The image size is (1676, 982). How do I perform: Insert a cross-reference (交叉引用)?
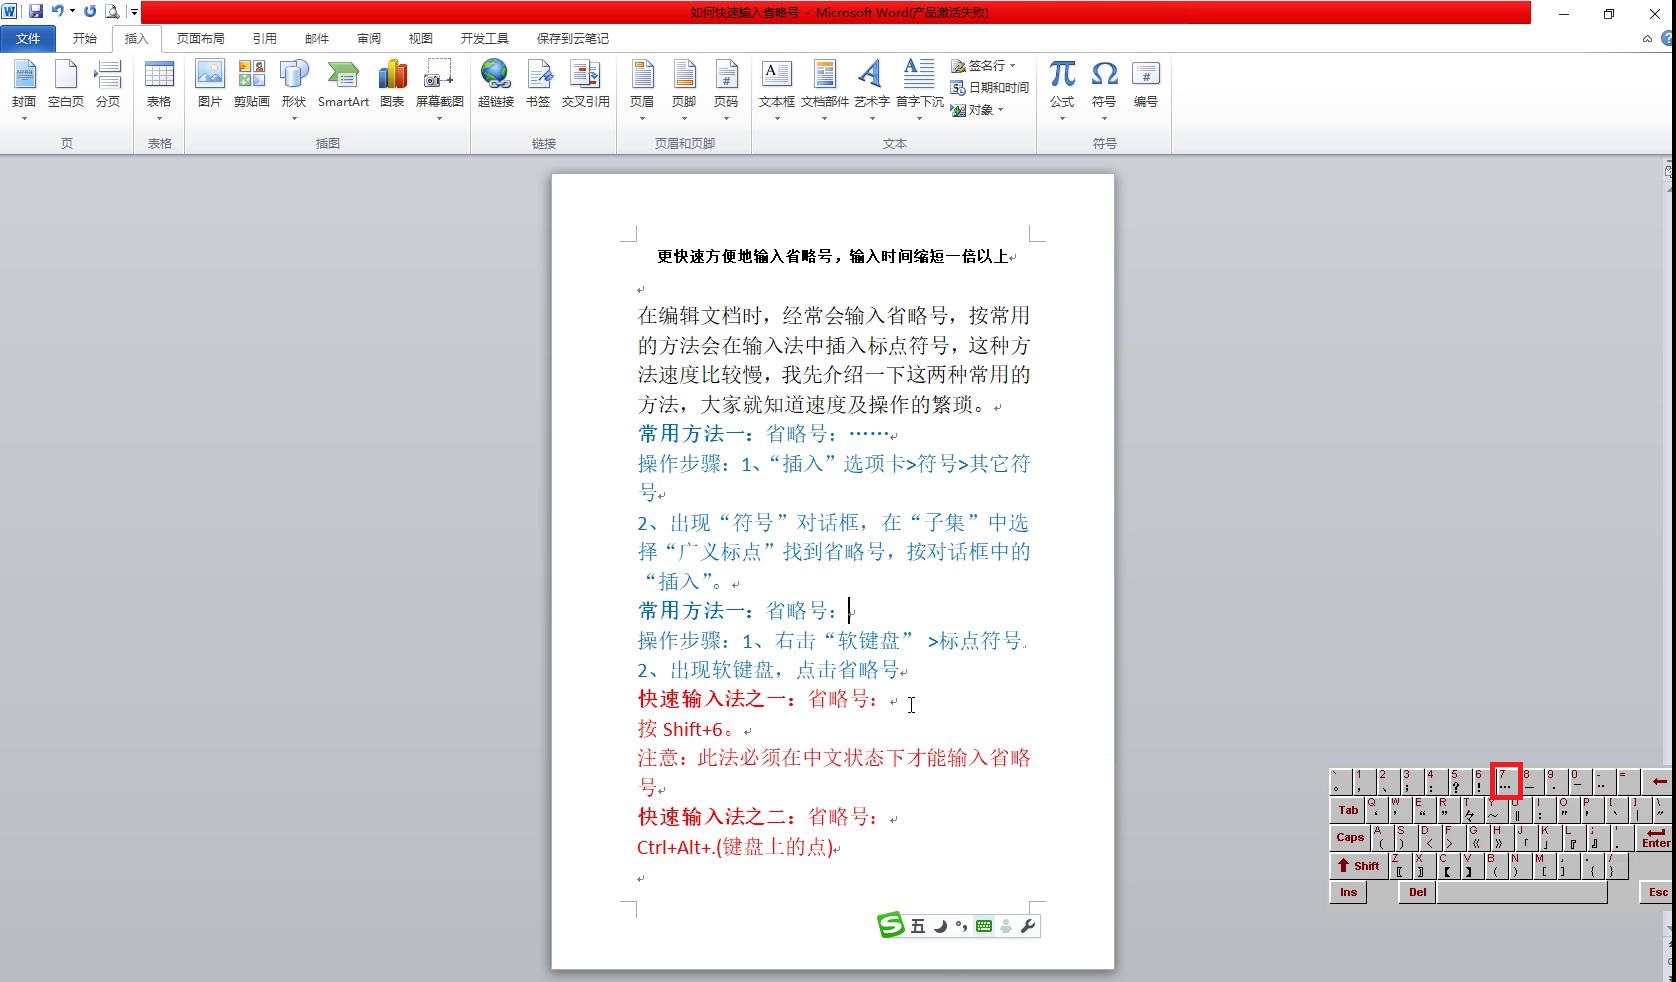coord(585,84)
